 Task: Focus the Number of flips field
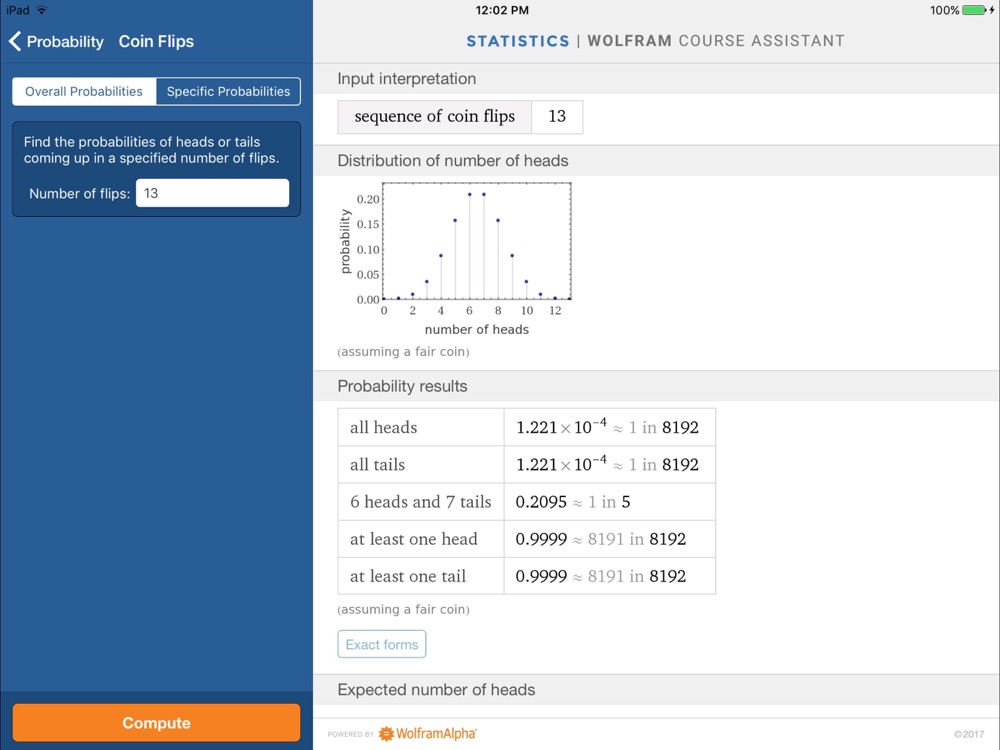click(x=212, y=193)
